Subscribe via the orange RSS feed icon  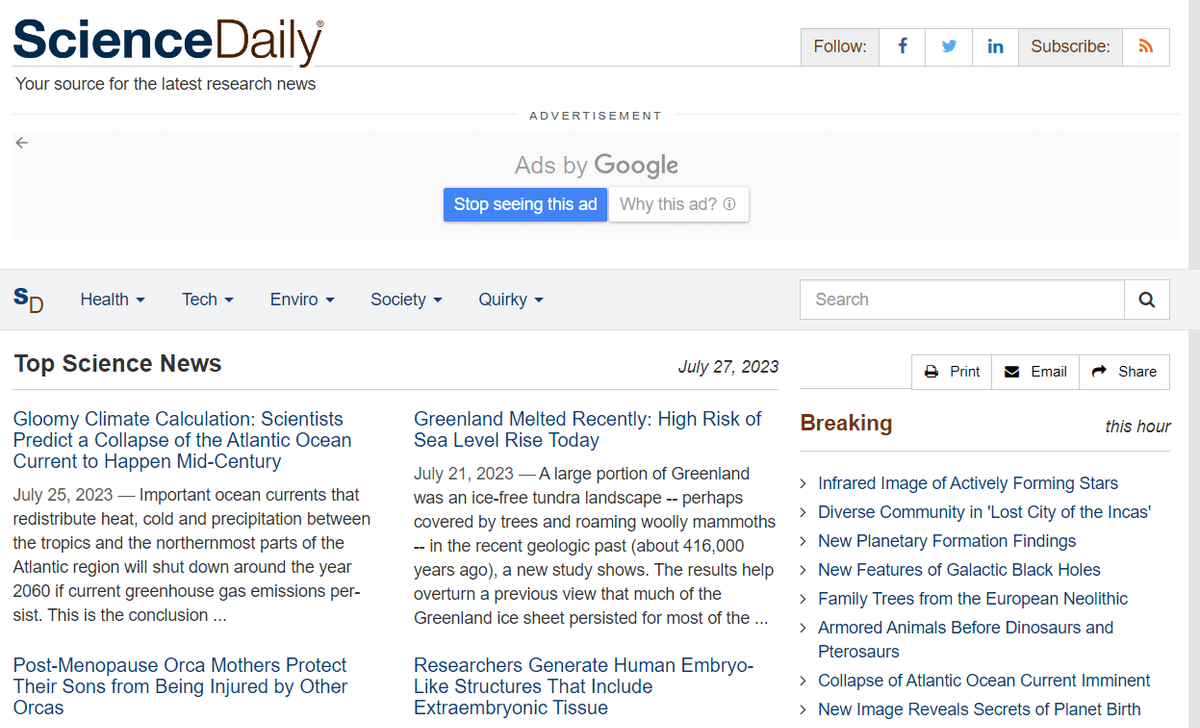(x=1146, y=47)
